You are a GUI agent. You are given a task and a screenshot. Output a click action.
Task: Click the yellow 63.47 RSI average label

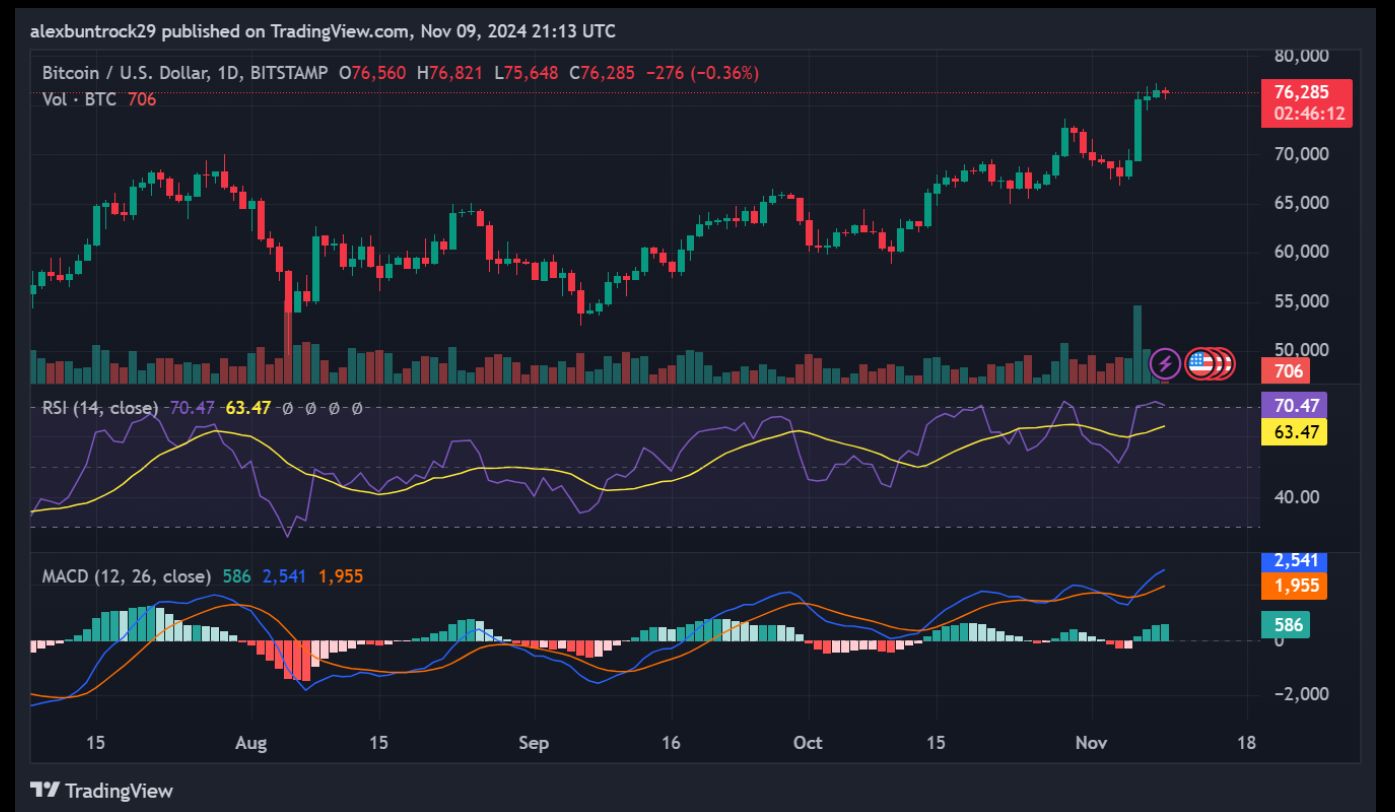coord(1300,433)
